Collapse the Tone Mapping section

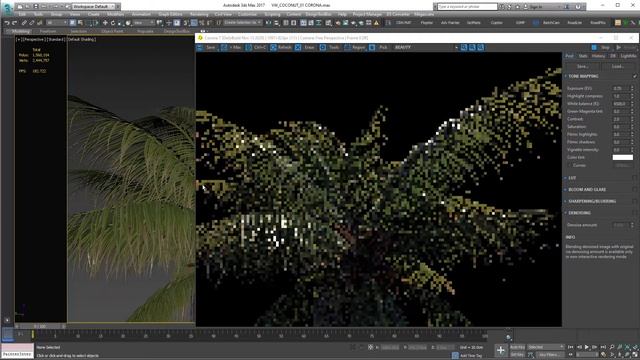click(566, 76)
